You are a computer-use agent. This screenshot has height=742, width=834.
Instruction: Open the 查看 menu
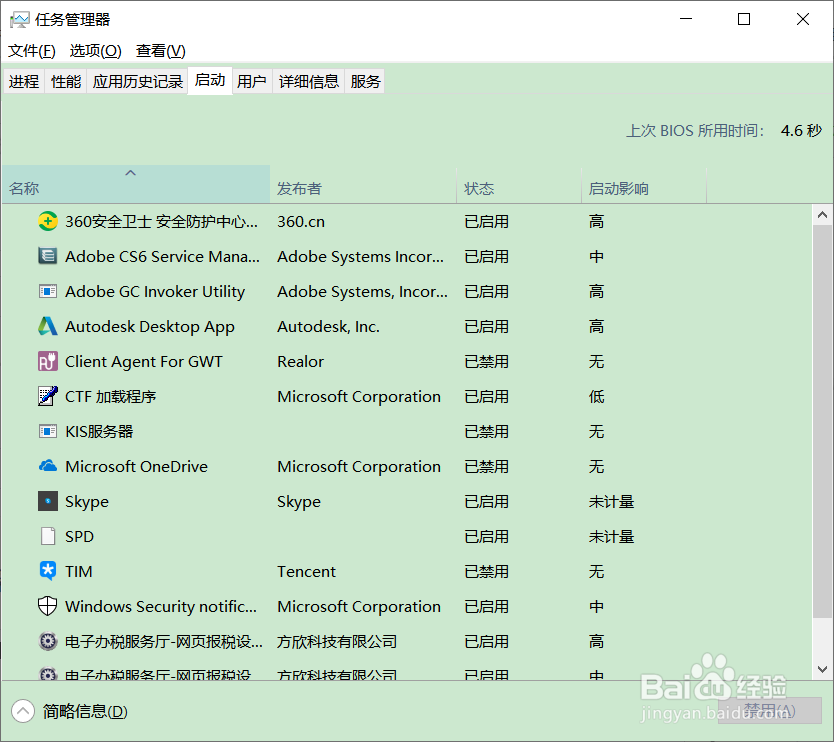[160, 50]
